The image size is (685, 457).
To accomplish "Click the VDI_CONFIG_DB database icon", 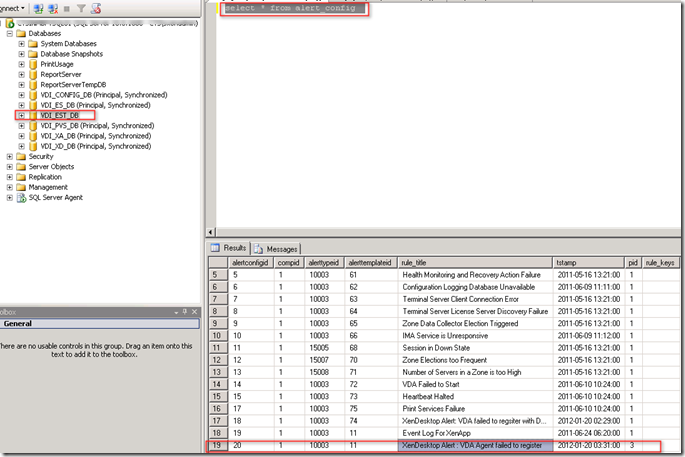I will [x=33, y=95].
